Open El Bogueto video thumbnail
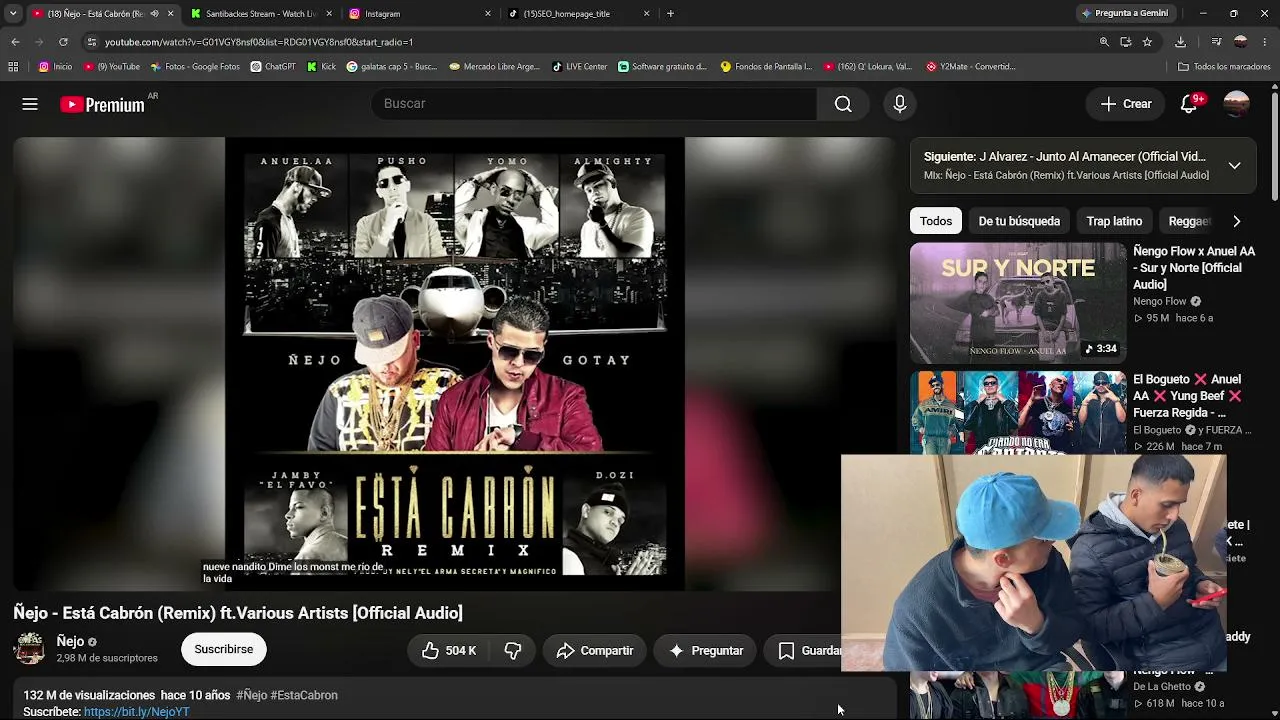 1018,413
